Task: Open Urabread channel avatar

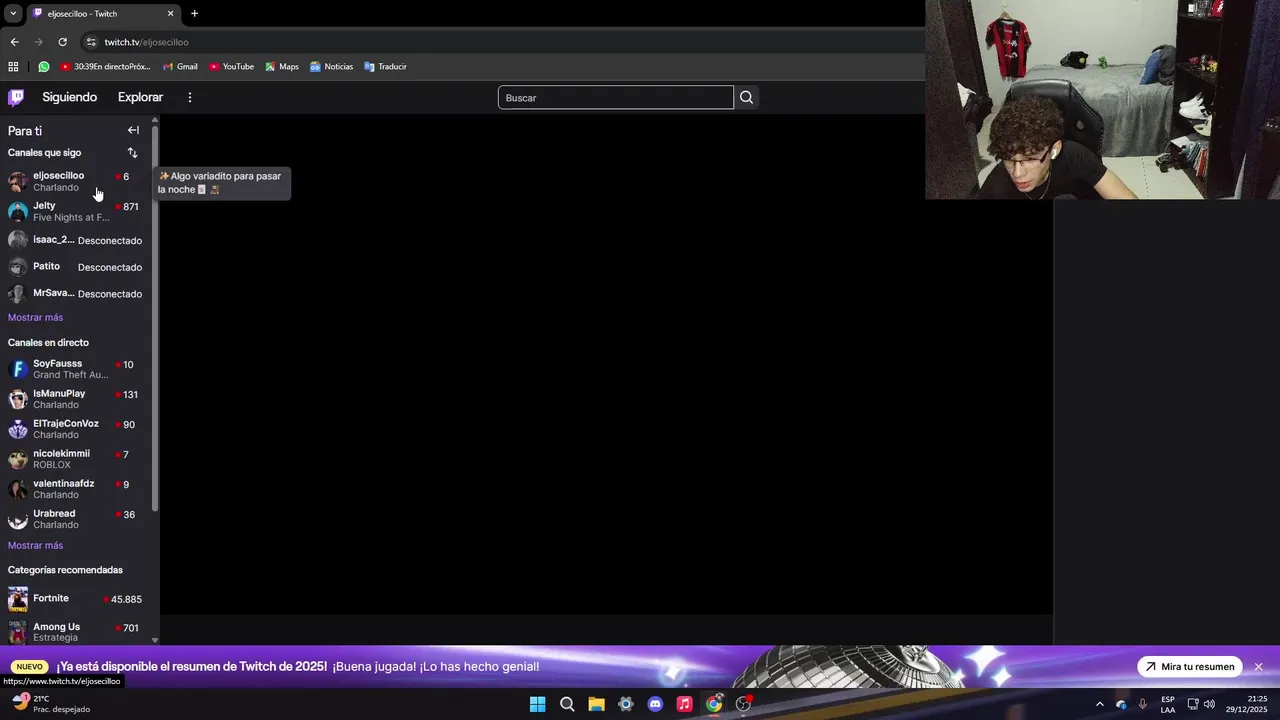Action: (17, 519)
